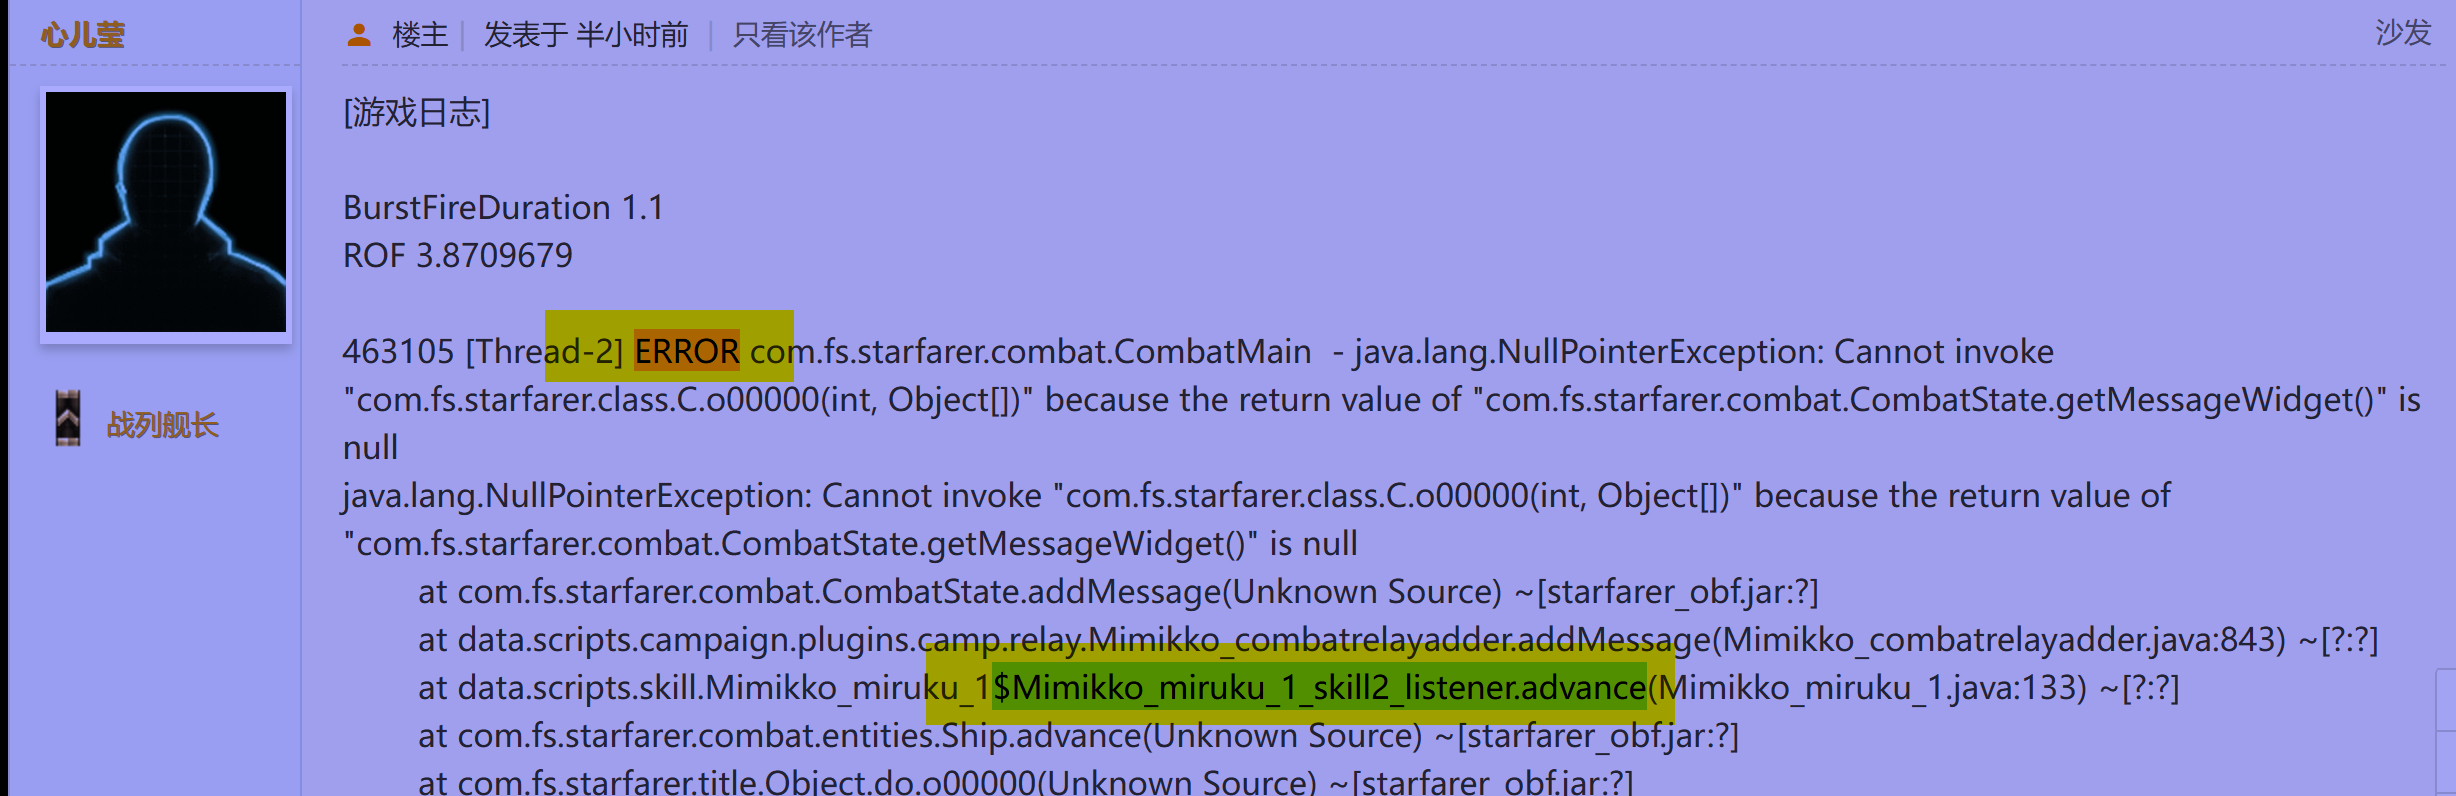
Task: Click the silhouette avatar image
Action: click(x=166, y=212)
